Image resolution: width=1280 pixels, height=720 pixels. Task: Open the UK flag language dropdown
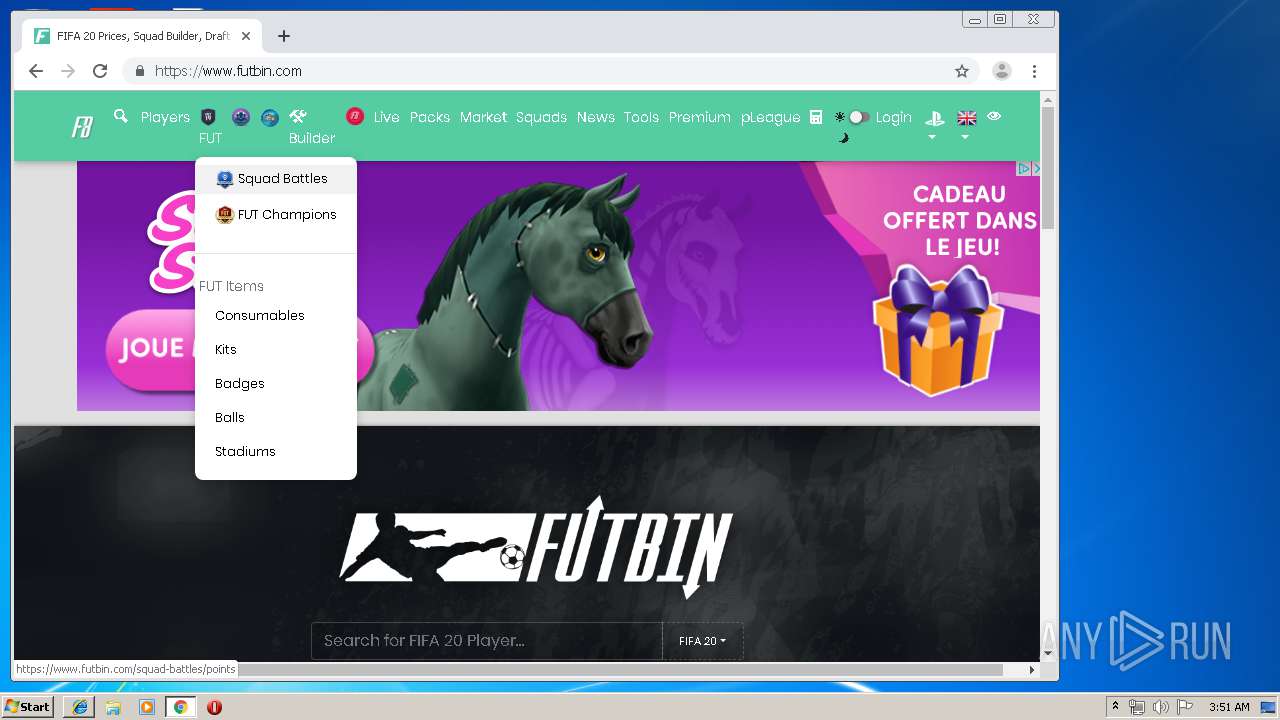point(966,123)
